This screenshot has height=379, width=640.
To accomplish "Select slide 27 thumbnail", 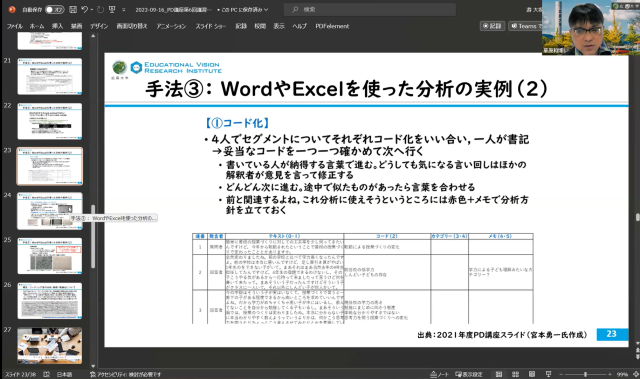I will point(50,346).
